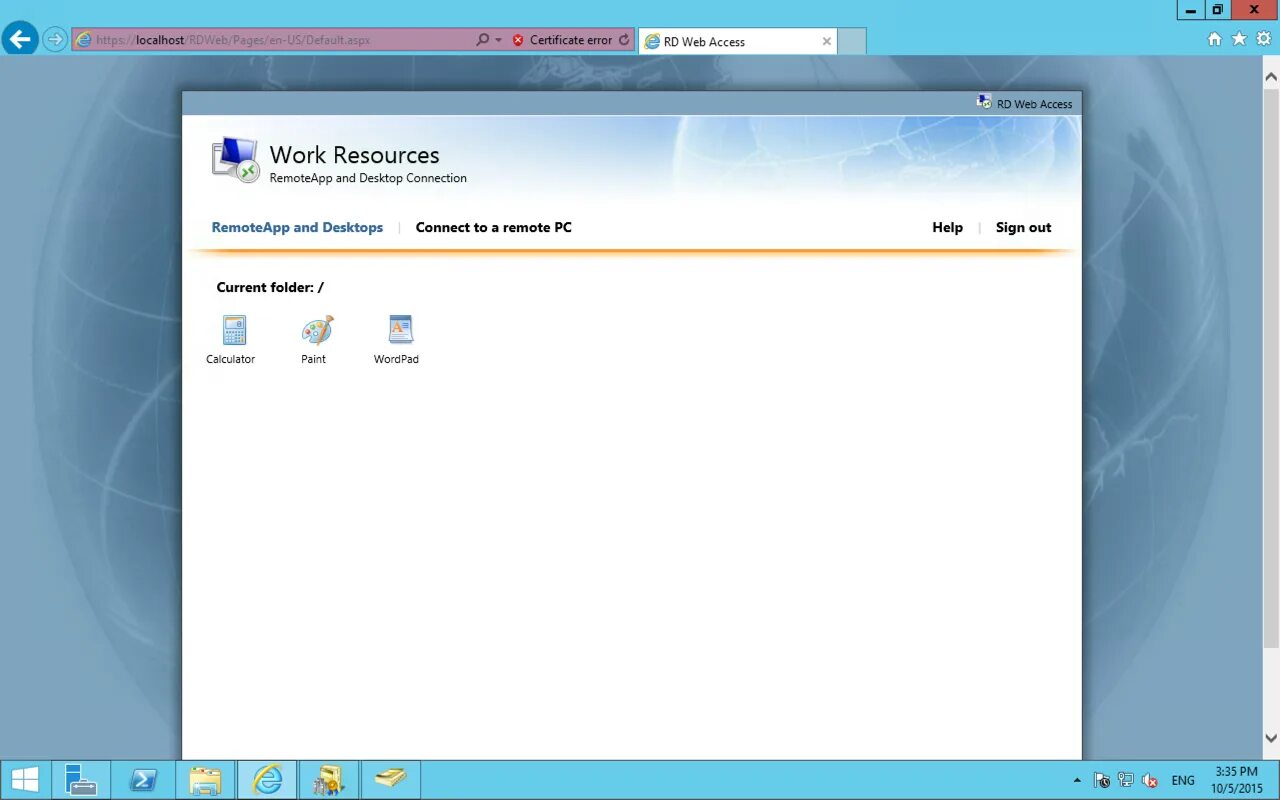Open browser Tools gear icon
Viewport: 1280px width, 800px height.
click(x=1263, y=39)
